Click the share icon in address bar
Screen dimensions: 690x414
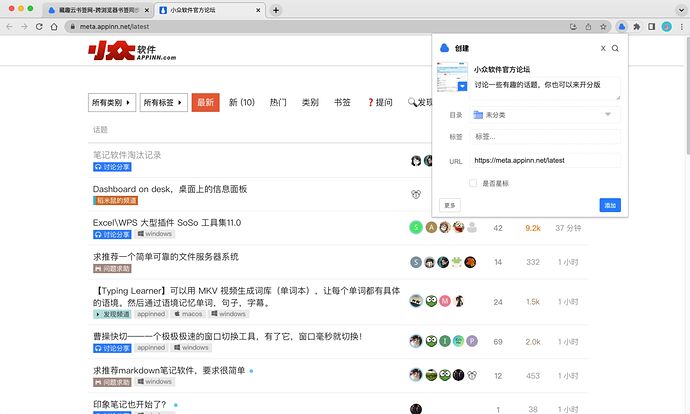(588, 27)
